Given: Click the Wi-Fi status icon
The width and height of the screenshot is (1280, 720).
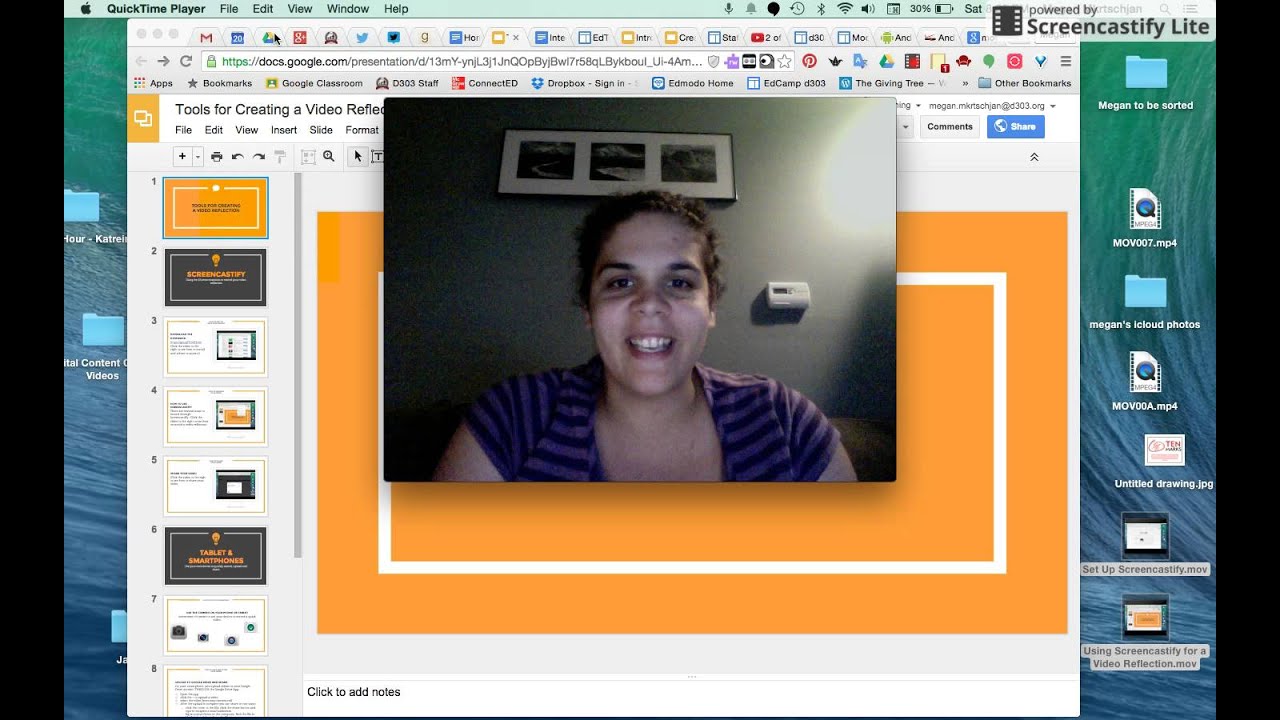Looking at the screenshot, I should click(845, 9).
